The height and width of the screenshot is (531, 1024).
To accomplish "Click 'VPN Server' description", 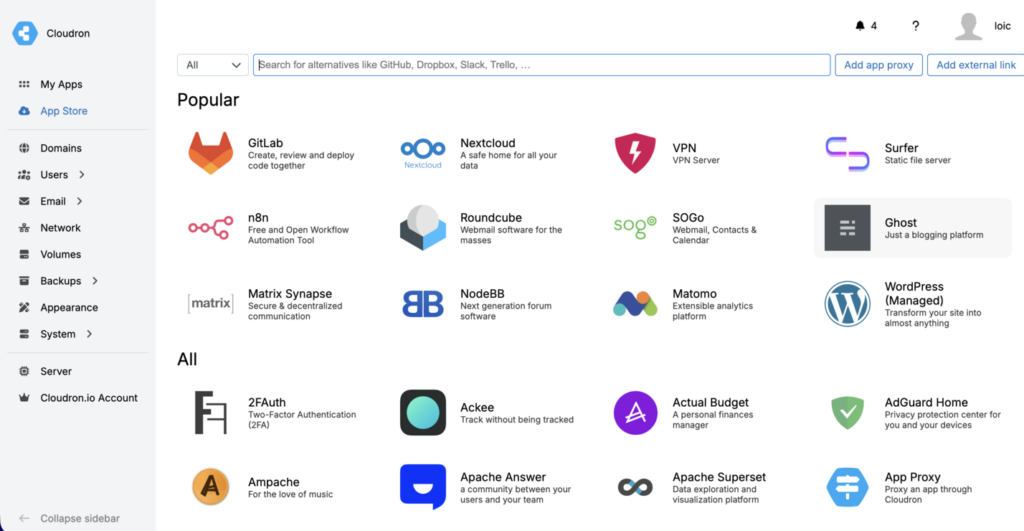I will click(x=696, y=160).
